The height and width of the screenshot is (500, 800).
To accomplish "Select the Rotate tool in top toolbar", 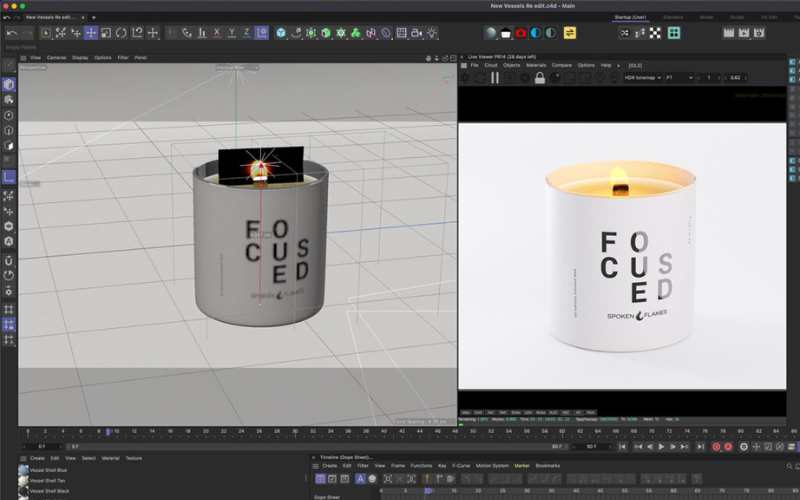I will pyautogui.click(x=122, y=33).
